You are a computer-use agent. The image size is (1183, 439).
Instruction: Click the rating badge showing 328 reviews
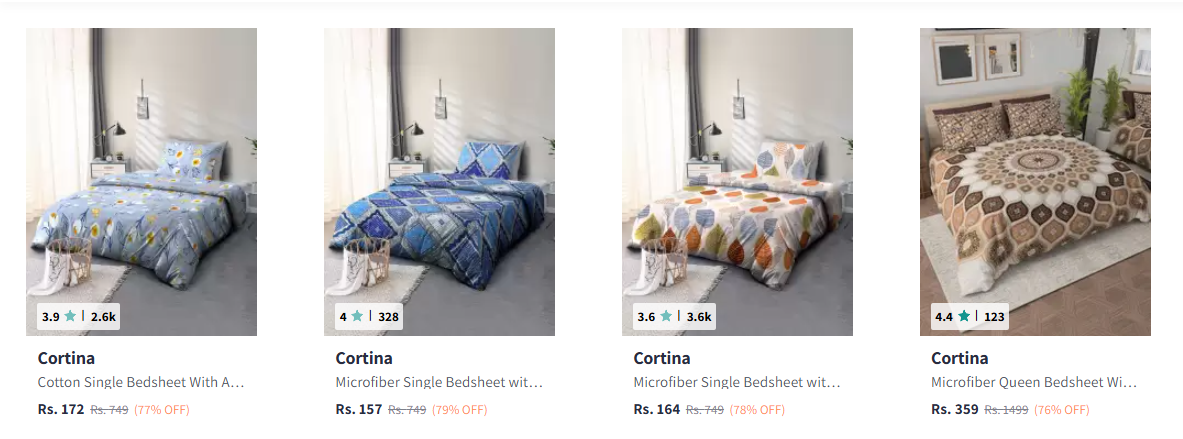tap(369, 317)
